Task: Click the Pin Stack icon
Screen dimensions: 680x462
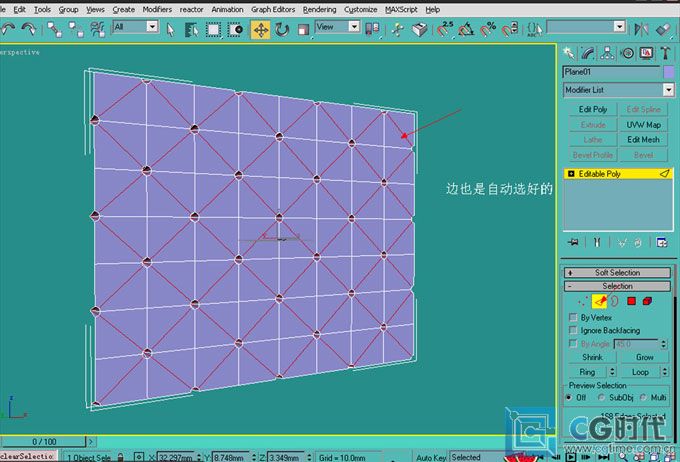Action: point(573,242)
